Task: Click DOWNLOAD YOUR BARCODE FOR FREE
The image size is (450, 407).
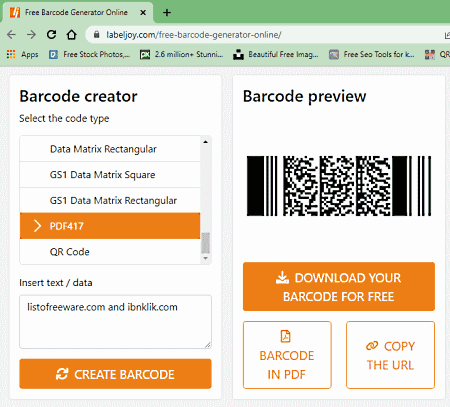Action: (339, 287)
